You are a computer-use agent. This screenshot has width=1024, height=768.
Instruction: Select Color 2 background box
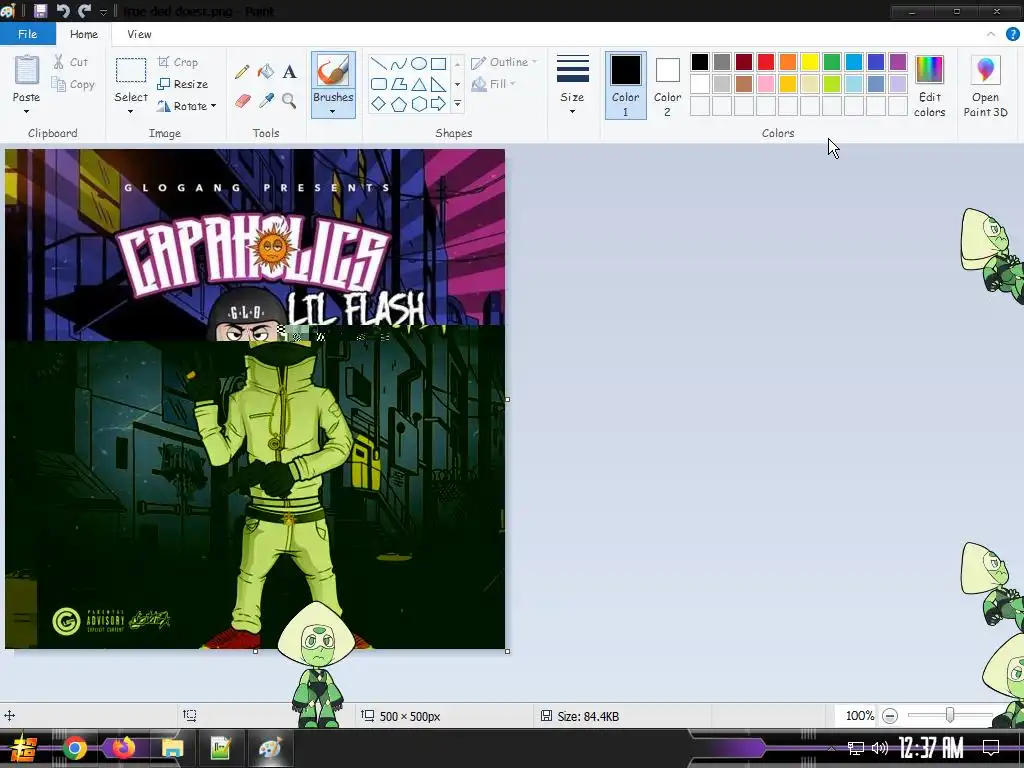667,86
